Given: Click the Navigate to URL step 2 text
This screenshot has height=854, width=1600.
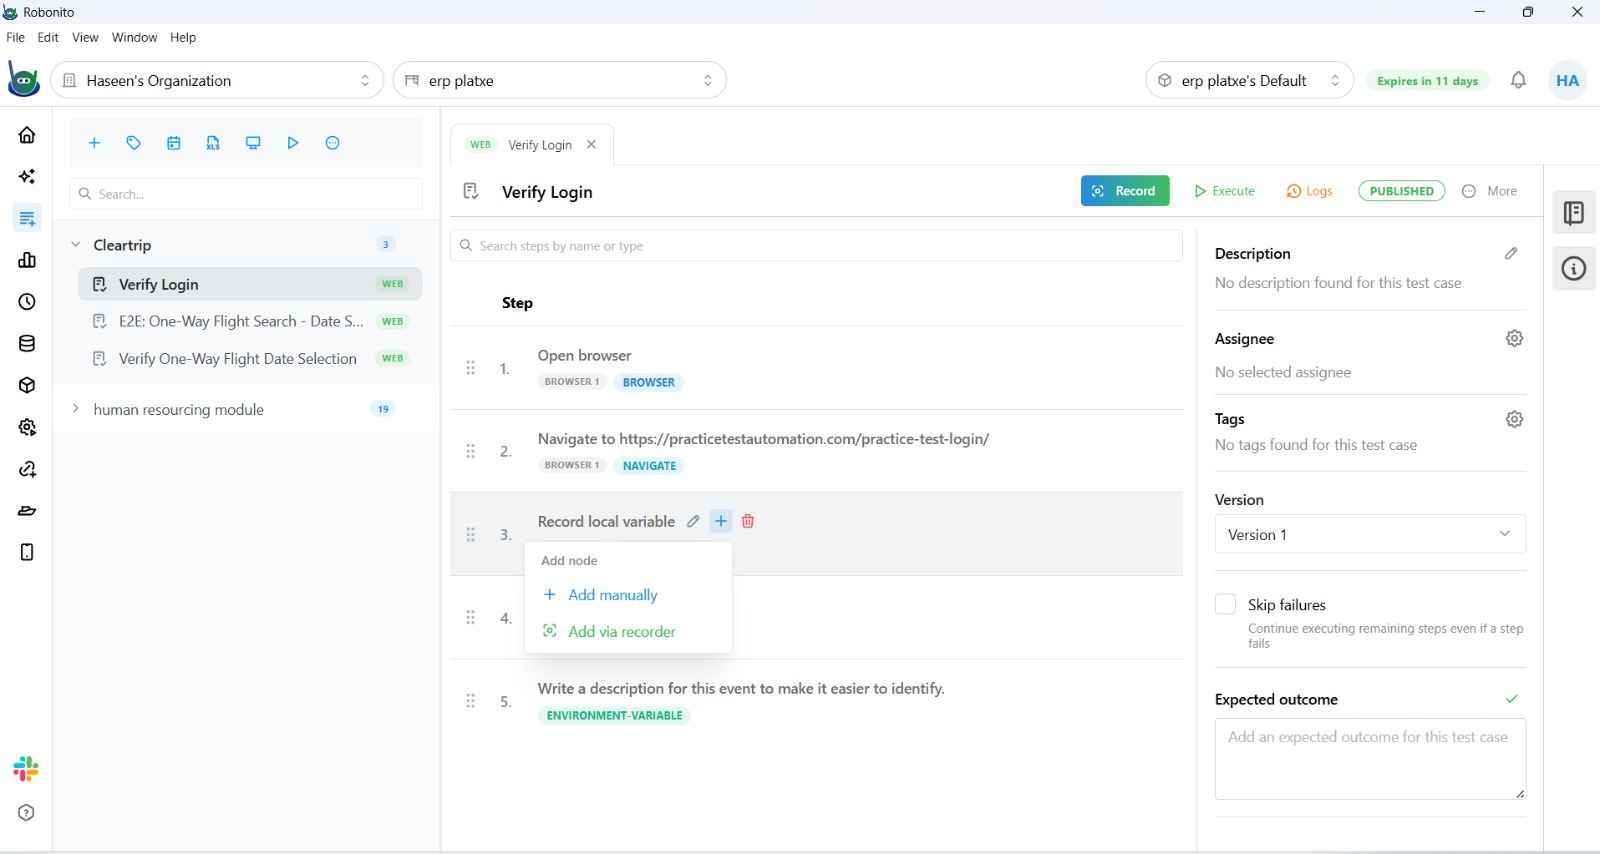Looking at the screenshot, I should (x=763, y=439).
